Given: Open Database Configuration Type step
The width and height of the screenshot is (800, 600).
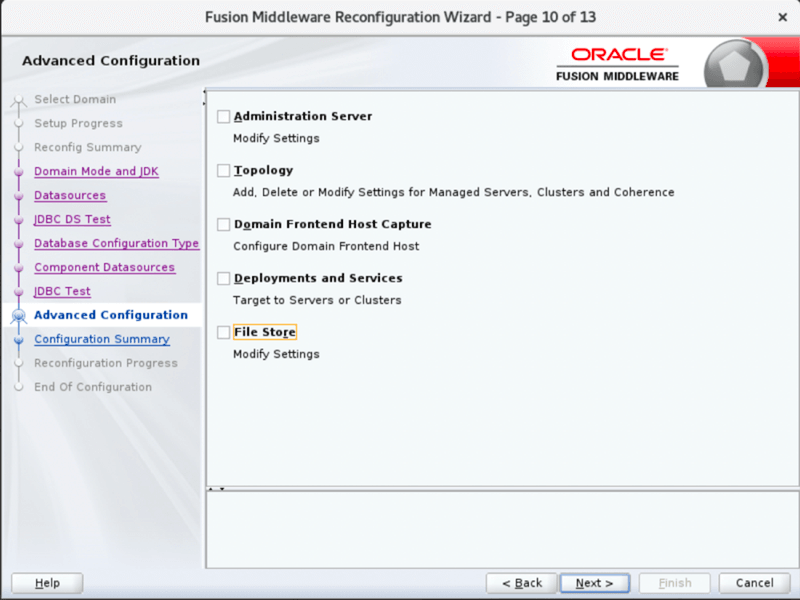Looking at the screenshot, I should point(116,243).
